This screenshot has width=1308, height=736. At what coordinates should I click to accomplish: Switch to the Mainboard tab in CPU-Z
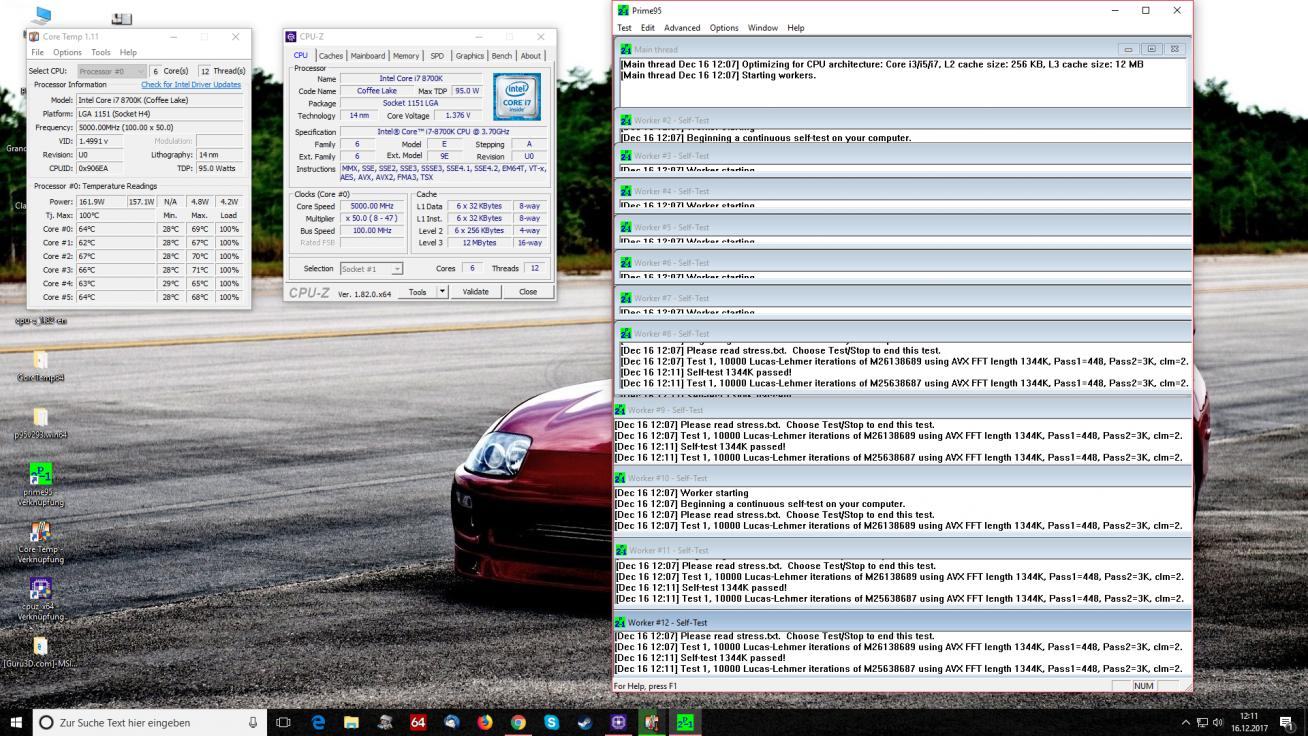tap(367, 56)
